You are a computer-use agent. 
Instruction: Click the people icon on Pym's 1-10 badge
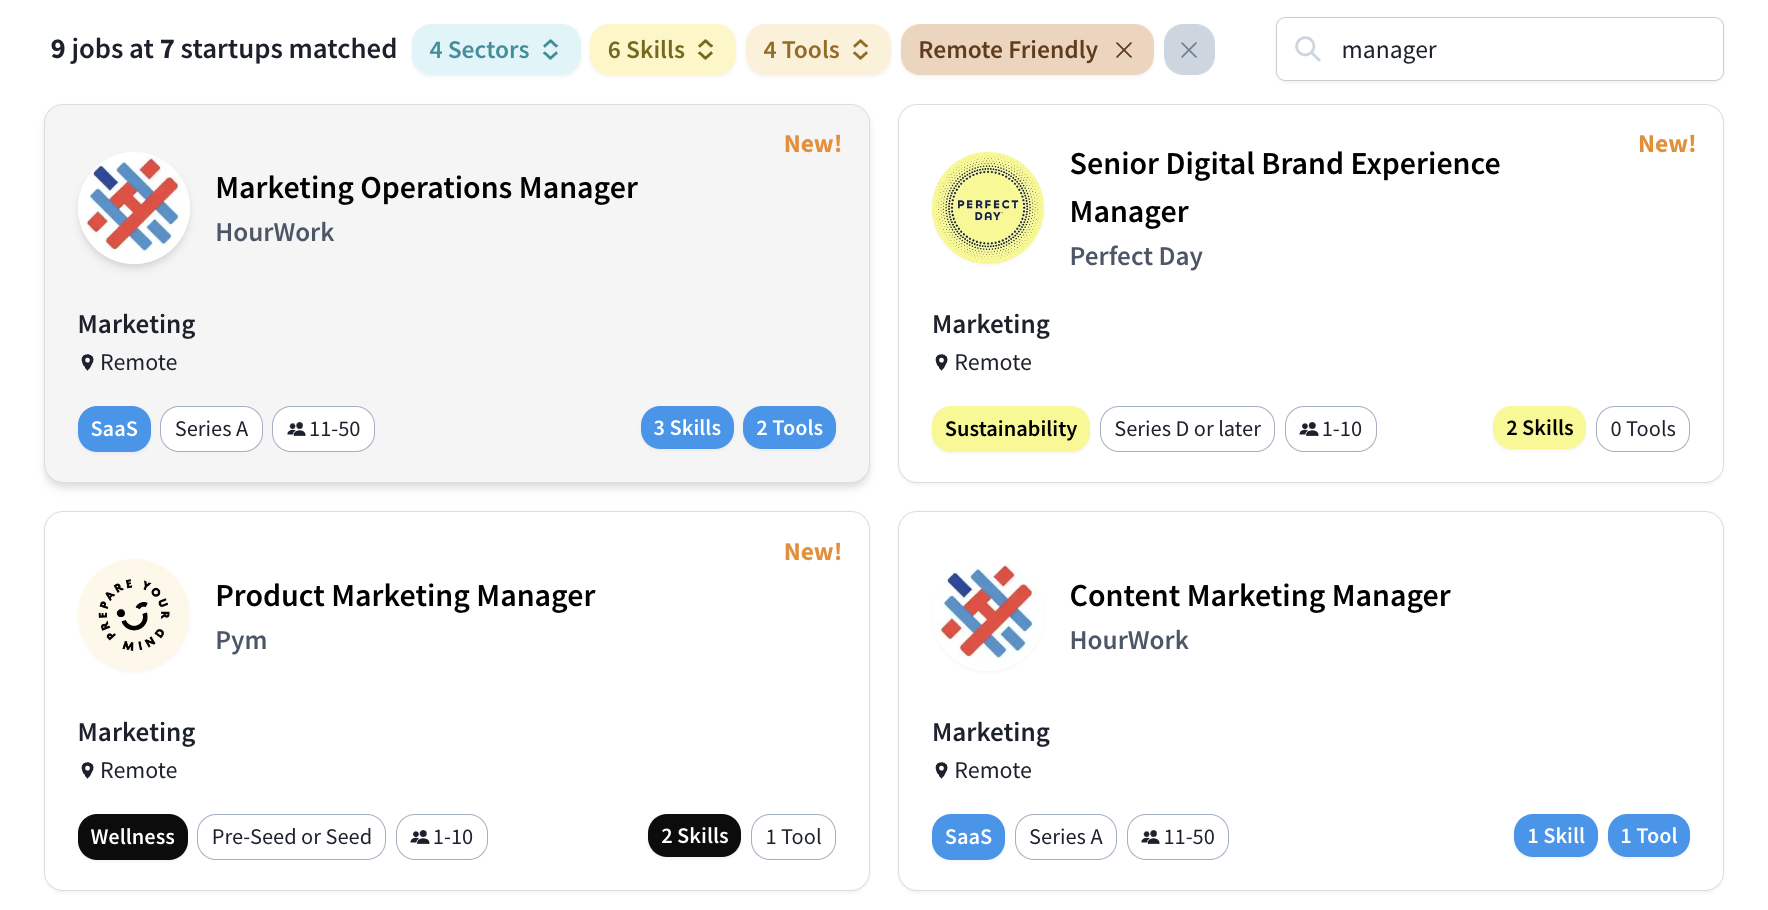[420, 837]
